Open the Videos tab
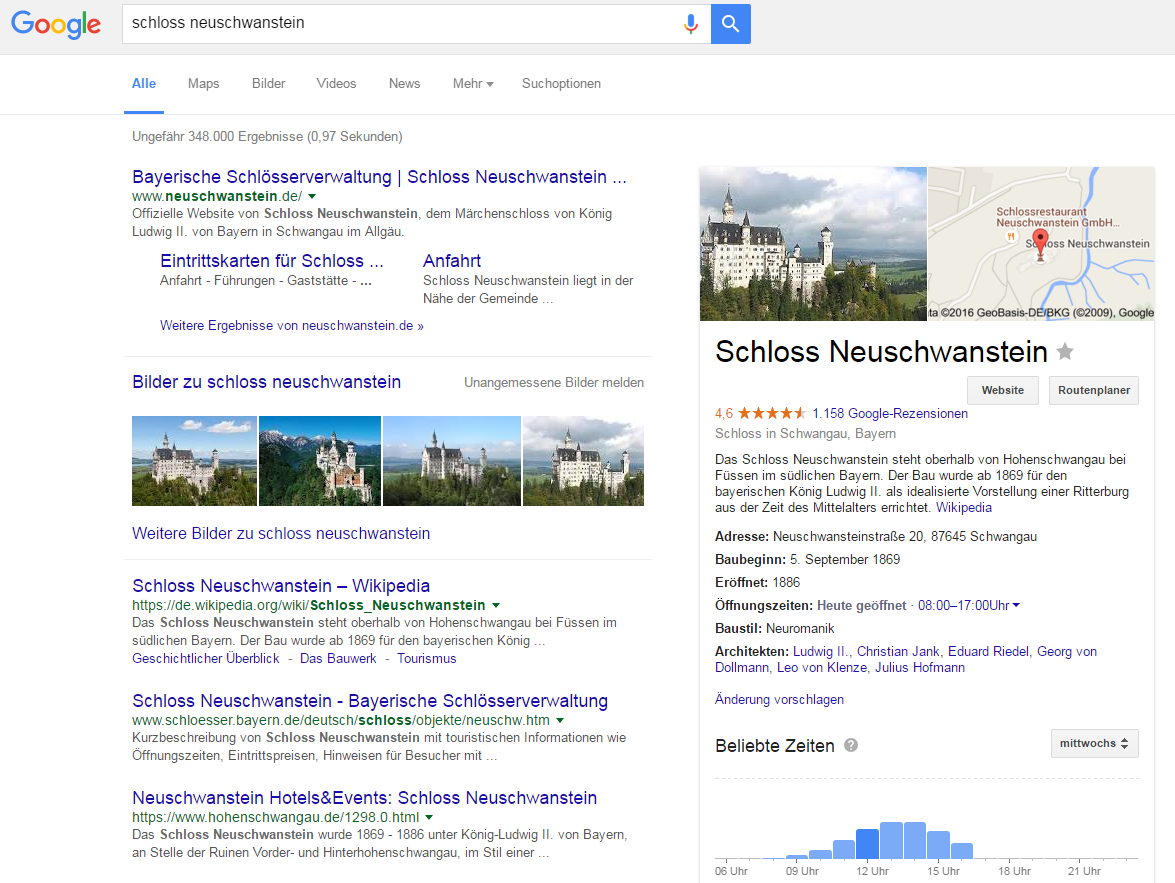This screenshot has height=883, width=1175. (x=336, y=84)
